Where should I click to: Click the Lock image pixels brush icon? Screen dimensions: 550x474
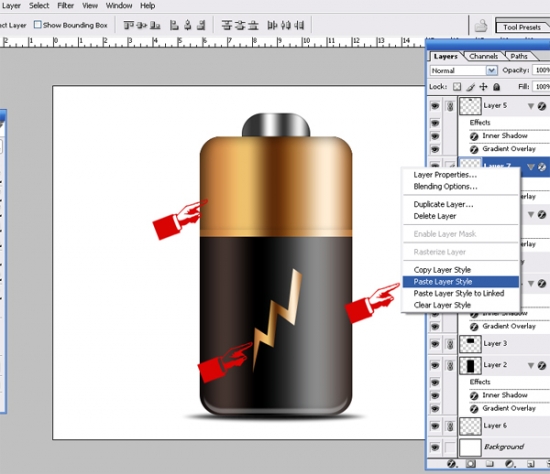point(470,87)
